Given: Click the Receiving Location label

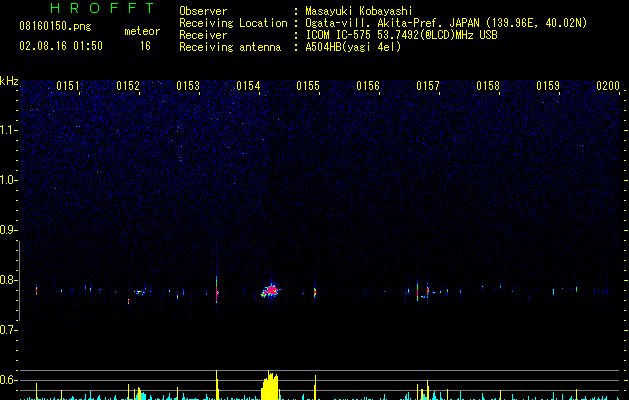Looking at the screenshot, I should point(233,23).
